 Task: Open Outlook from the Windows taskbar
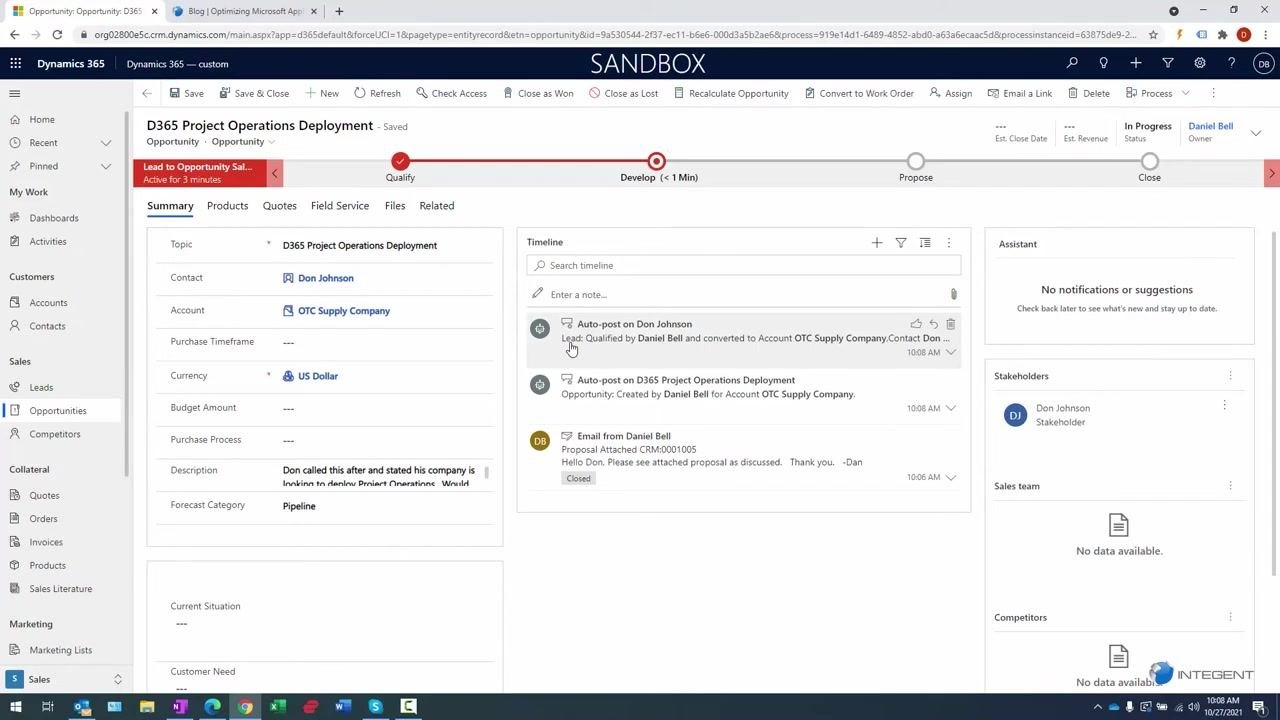82,707
